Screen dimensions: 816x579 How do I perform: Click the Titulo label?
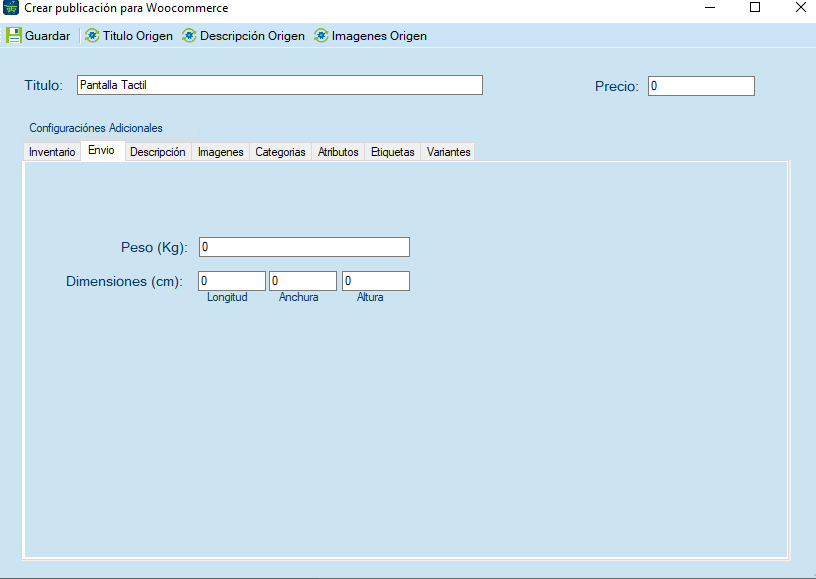coord(44,85)
